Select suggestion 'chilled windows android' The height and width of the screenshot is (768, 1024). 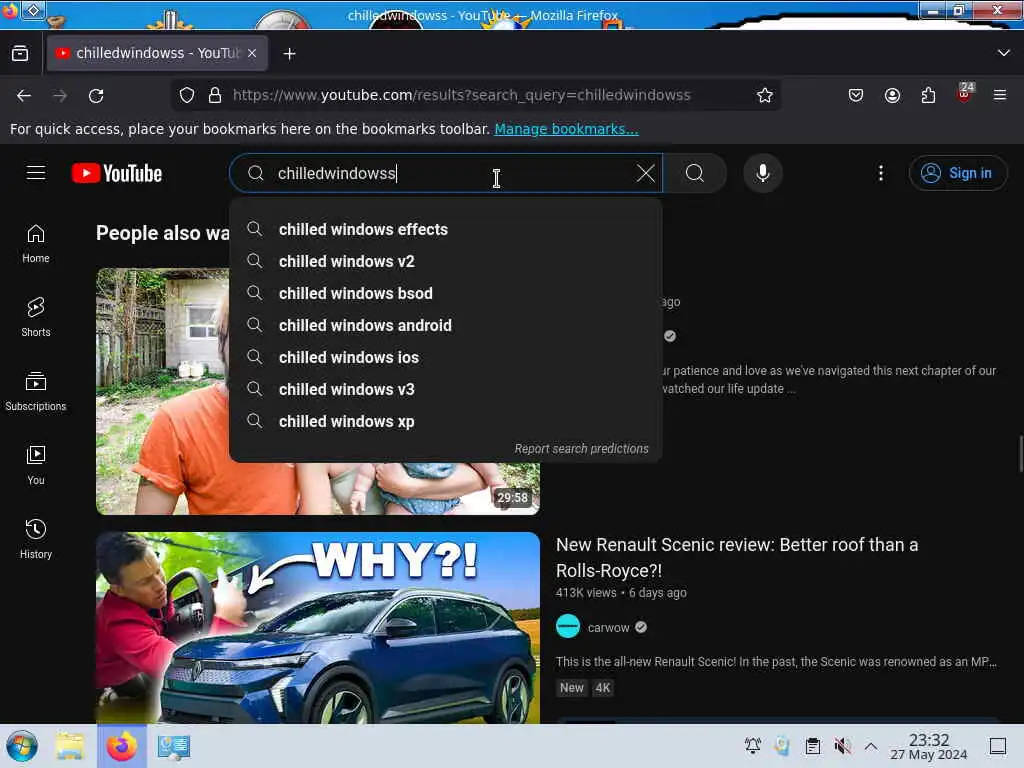coord(445,325)
